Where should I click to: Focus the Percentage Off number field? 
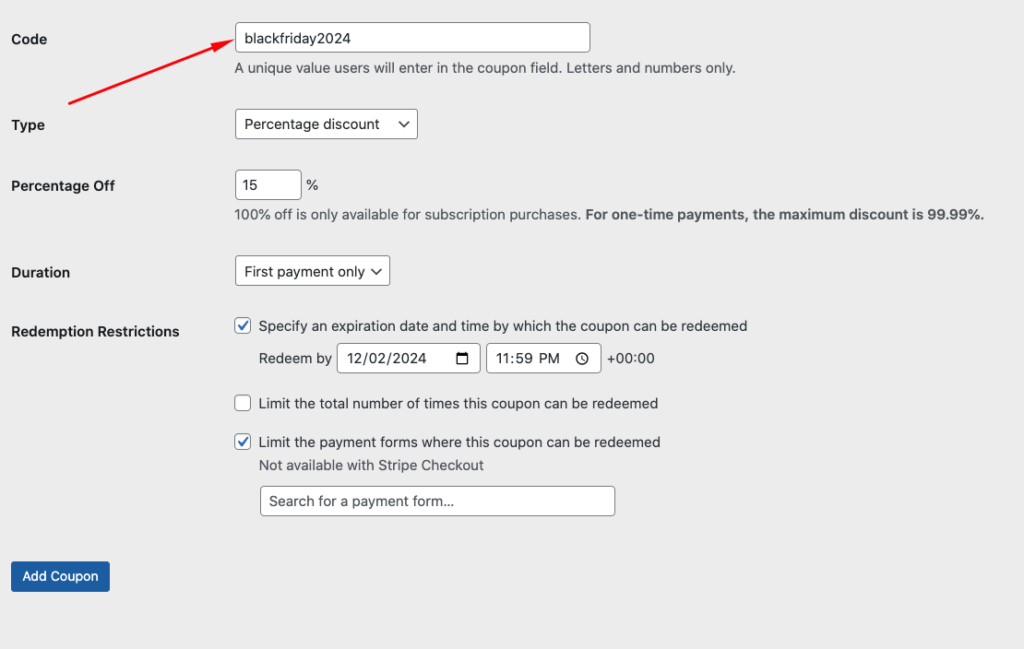coord(267,185)
